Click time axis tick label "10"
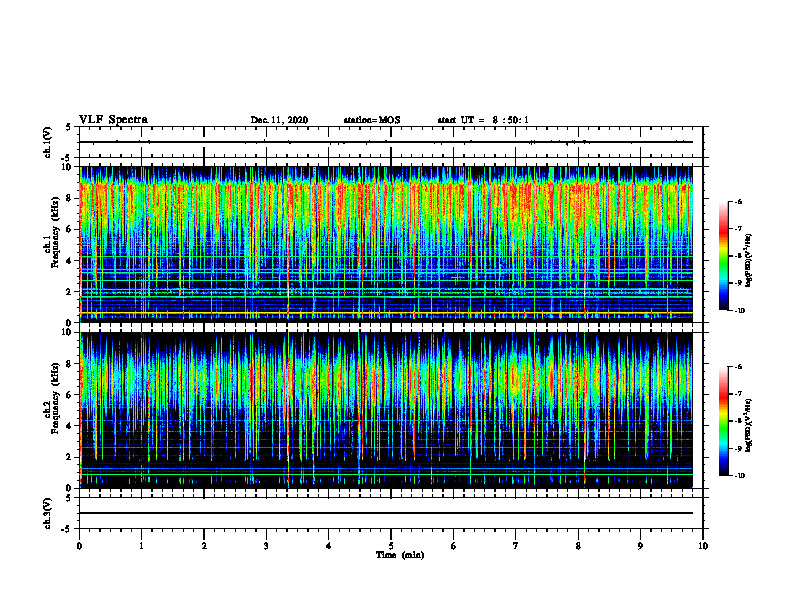This screenshot has width=792, height=612. pos(703,546)
